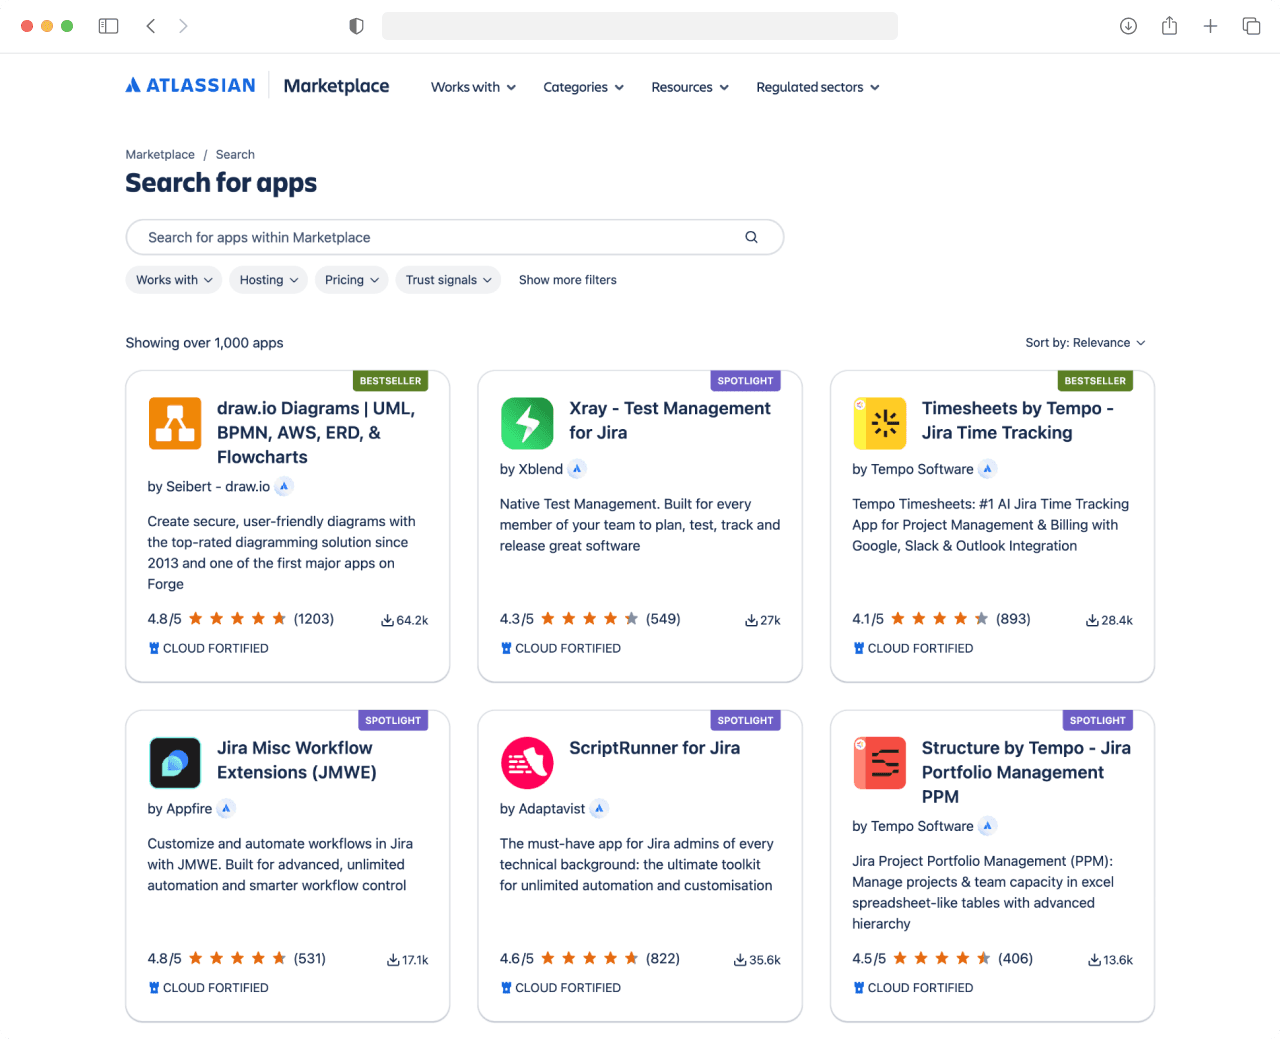
Task: Go back in Safari
Action: pos(151,26)
